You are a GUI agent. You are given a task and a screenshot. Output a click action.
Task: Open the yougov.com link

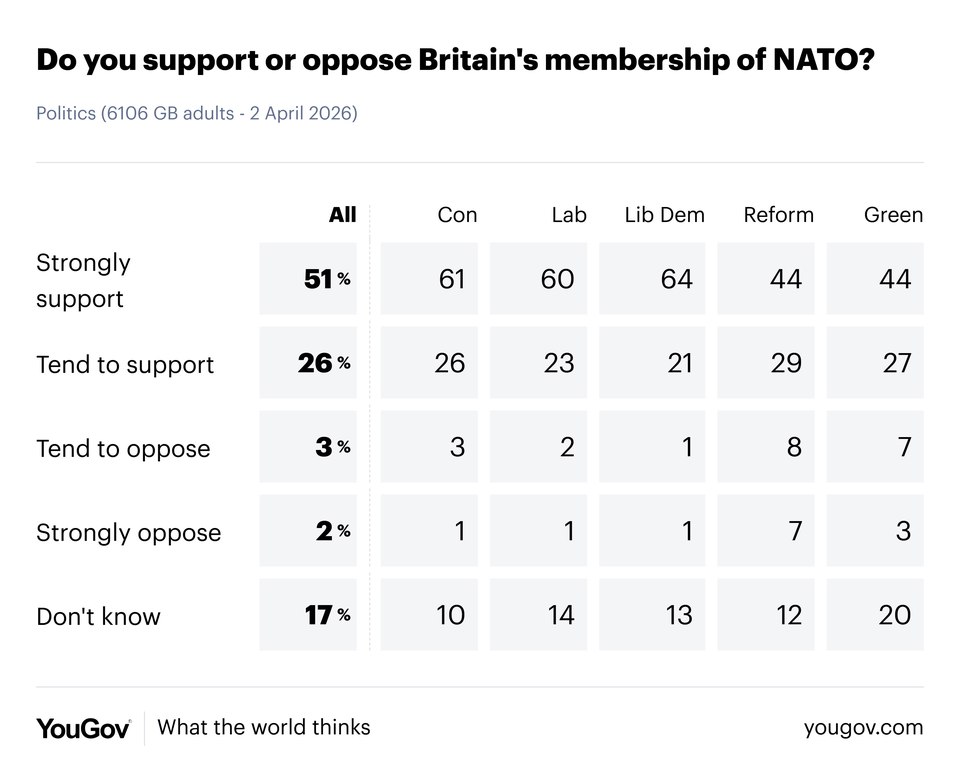pyautogui.click(x=863, y=728)
